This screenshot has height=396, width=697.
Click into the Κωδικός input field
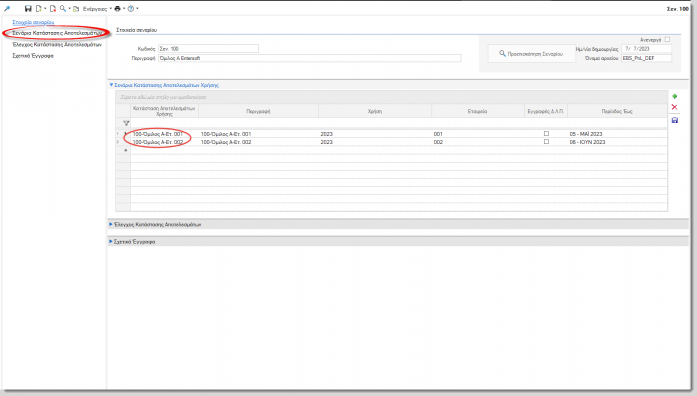click(x=208, y=48)
